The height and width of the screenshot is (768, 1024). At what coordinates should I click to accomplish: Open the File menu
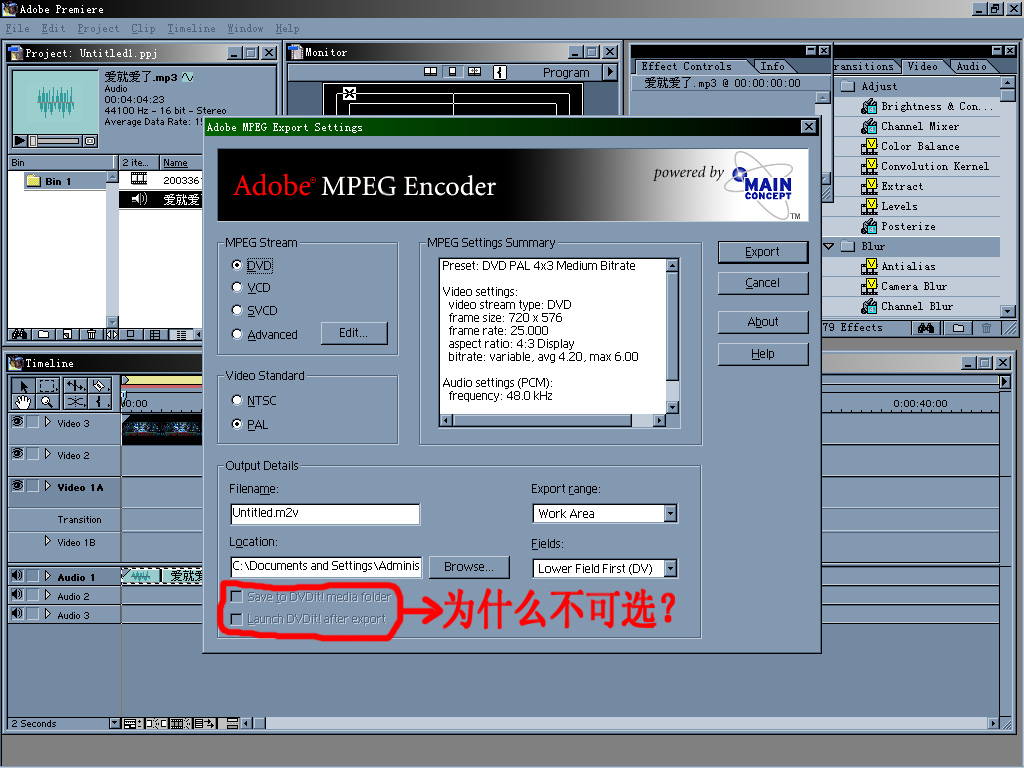pyautogui.click(x=18, y=29)
